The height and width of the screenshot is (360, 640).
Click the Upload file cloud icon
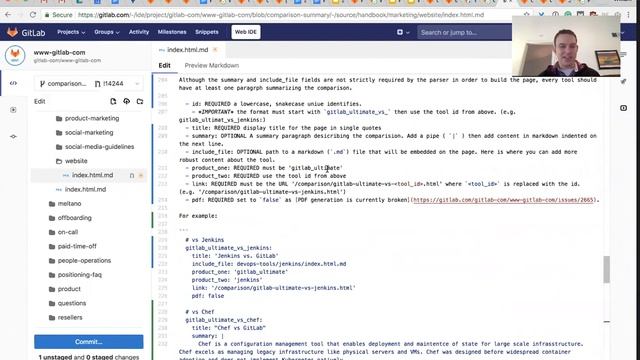pyautogui.click(x=127, y=101)
